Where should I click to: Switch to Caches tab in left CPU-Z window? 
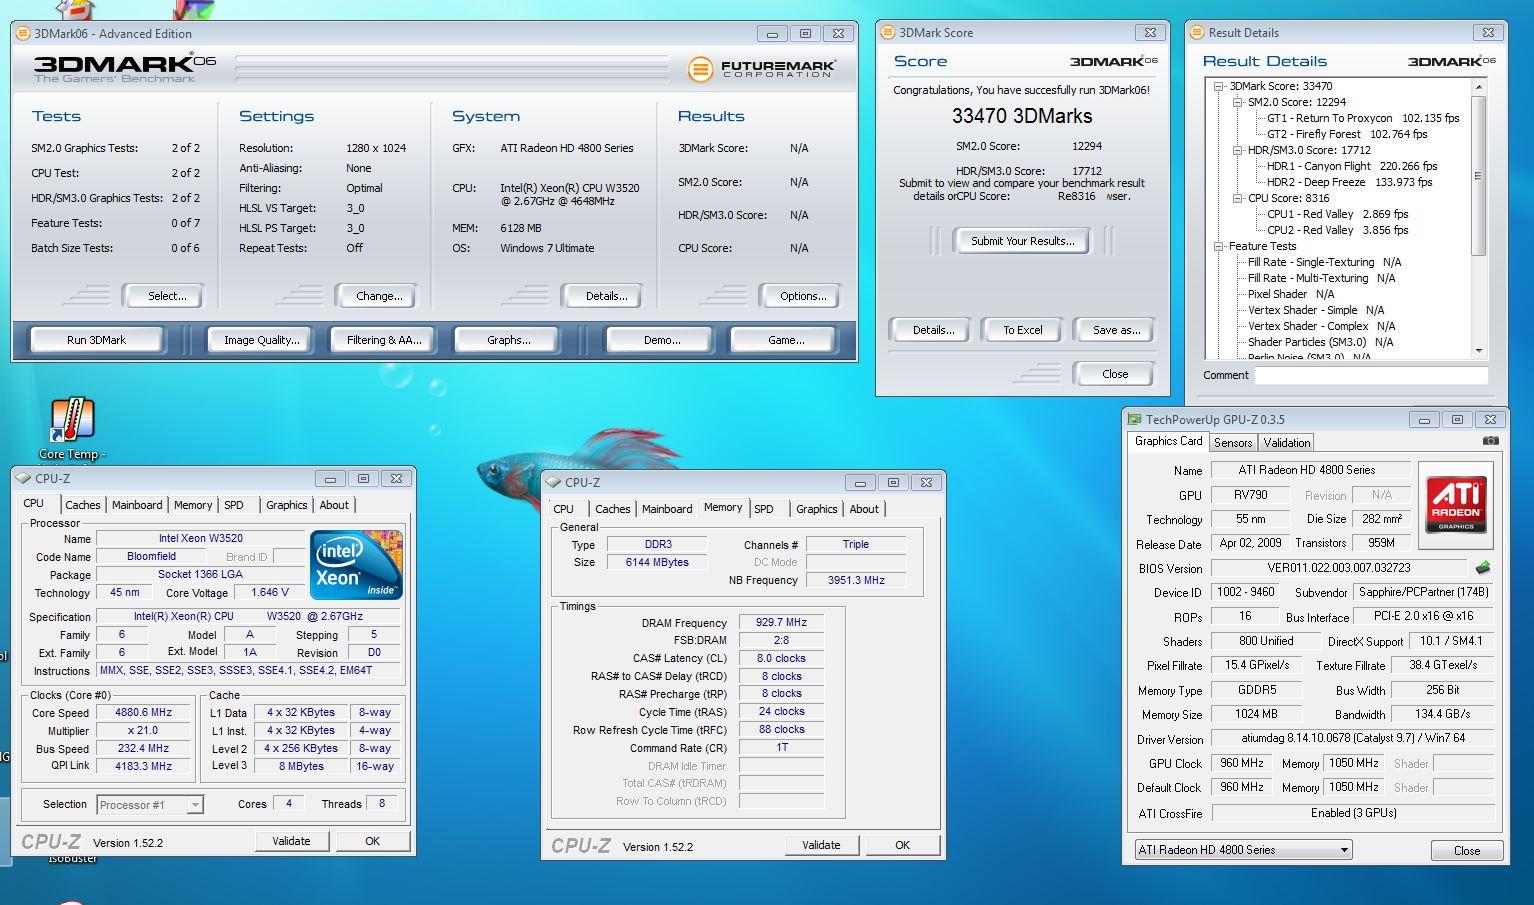click(82, 505)
